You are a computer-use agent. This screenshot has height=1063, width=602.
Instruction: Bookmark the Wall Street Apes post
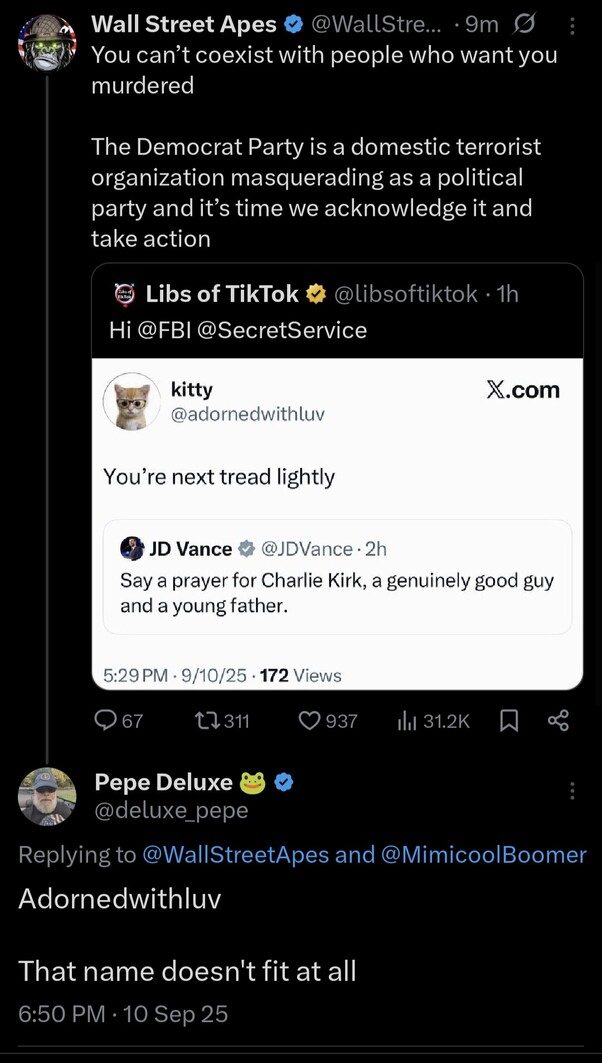pyautogui.click(x=509, y=720)
